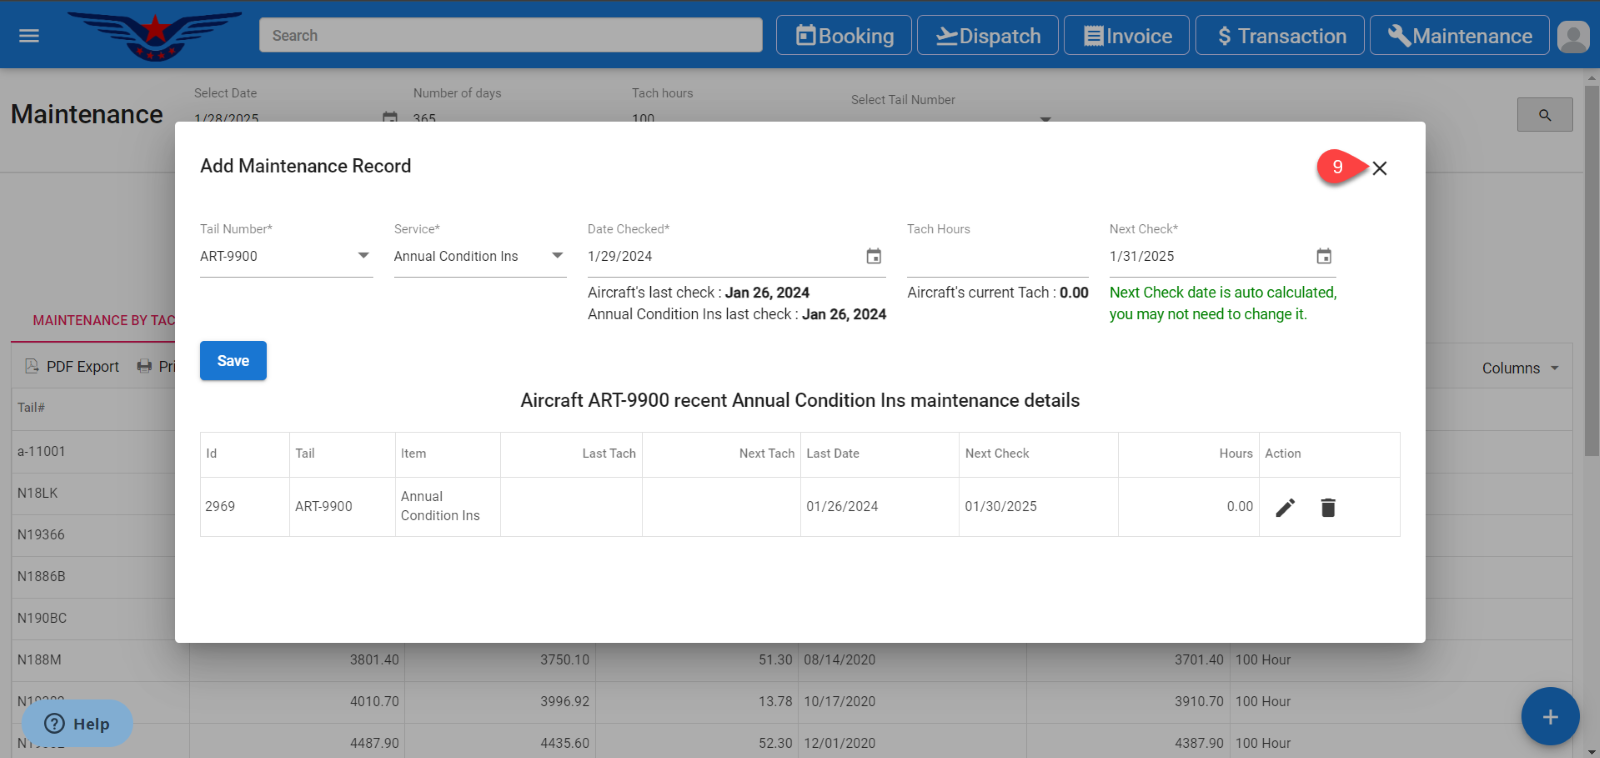Open the Booking menu

tap(844, 36)
